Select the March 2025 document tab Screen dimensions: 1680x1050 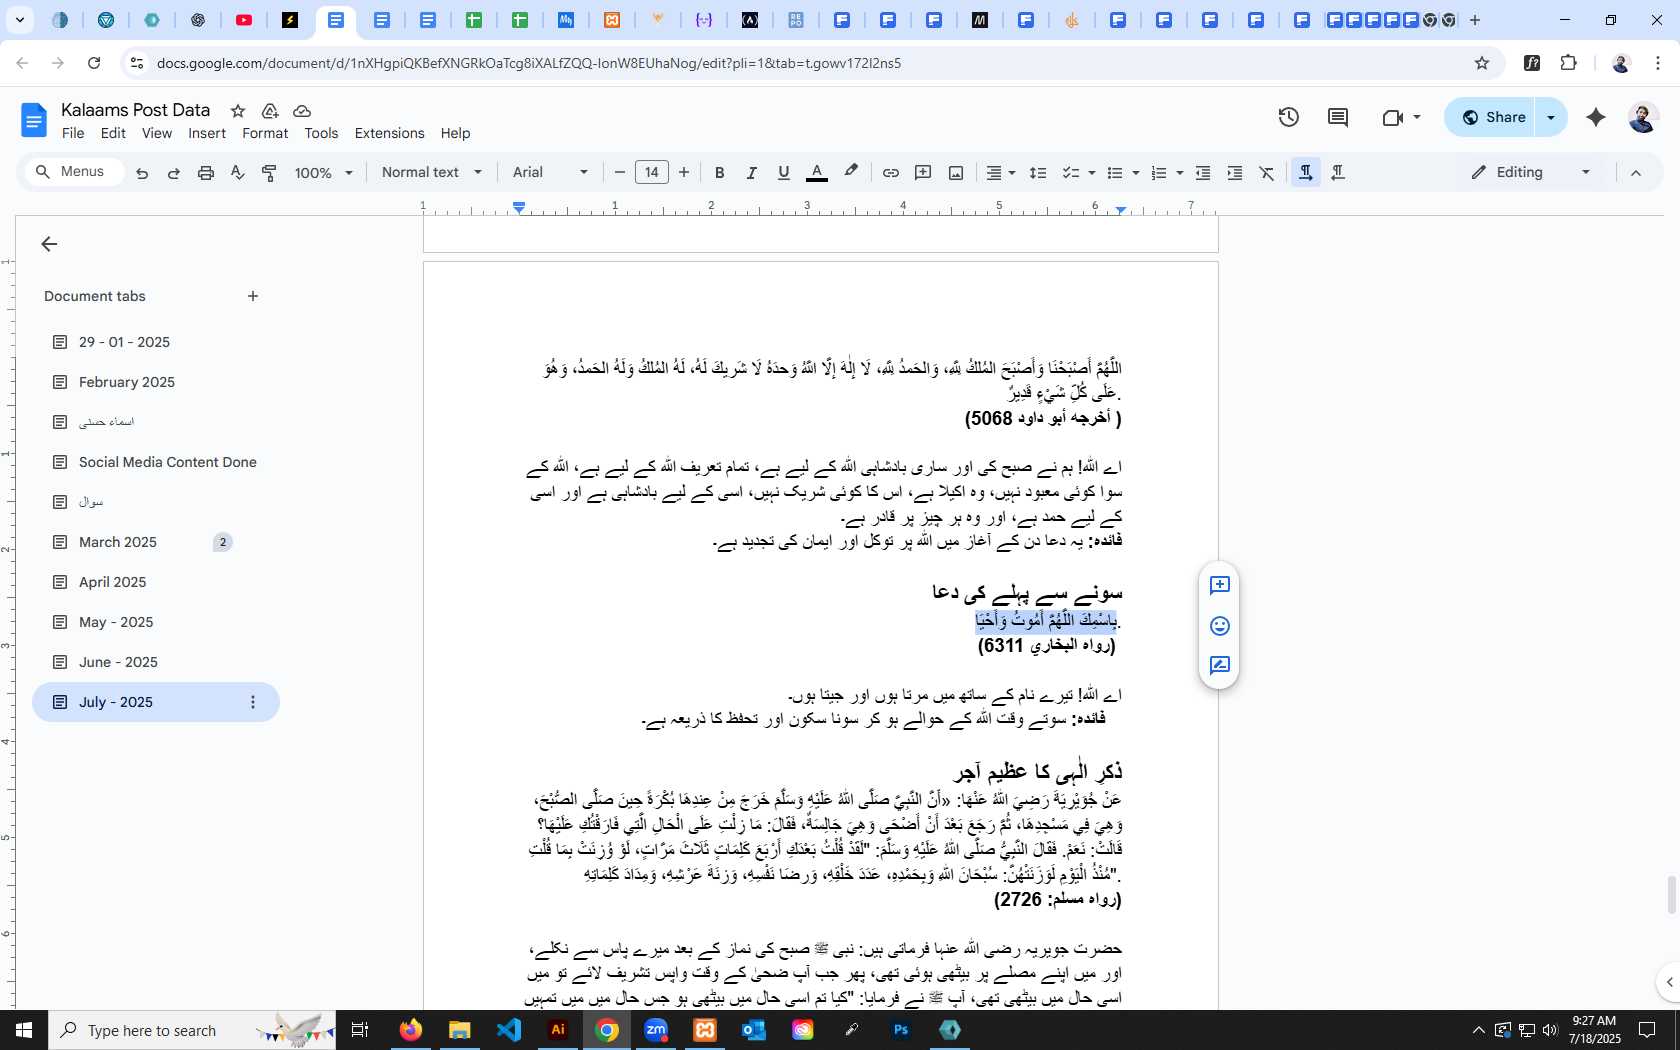[x=155, y=542]
